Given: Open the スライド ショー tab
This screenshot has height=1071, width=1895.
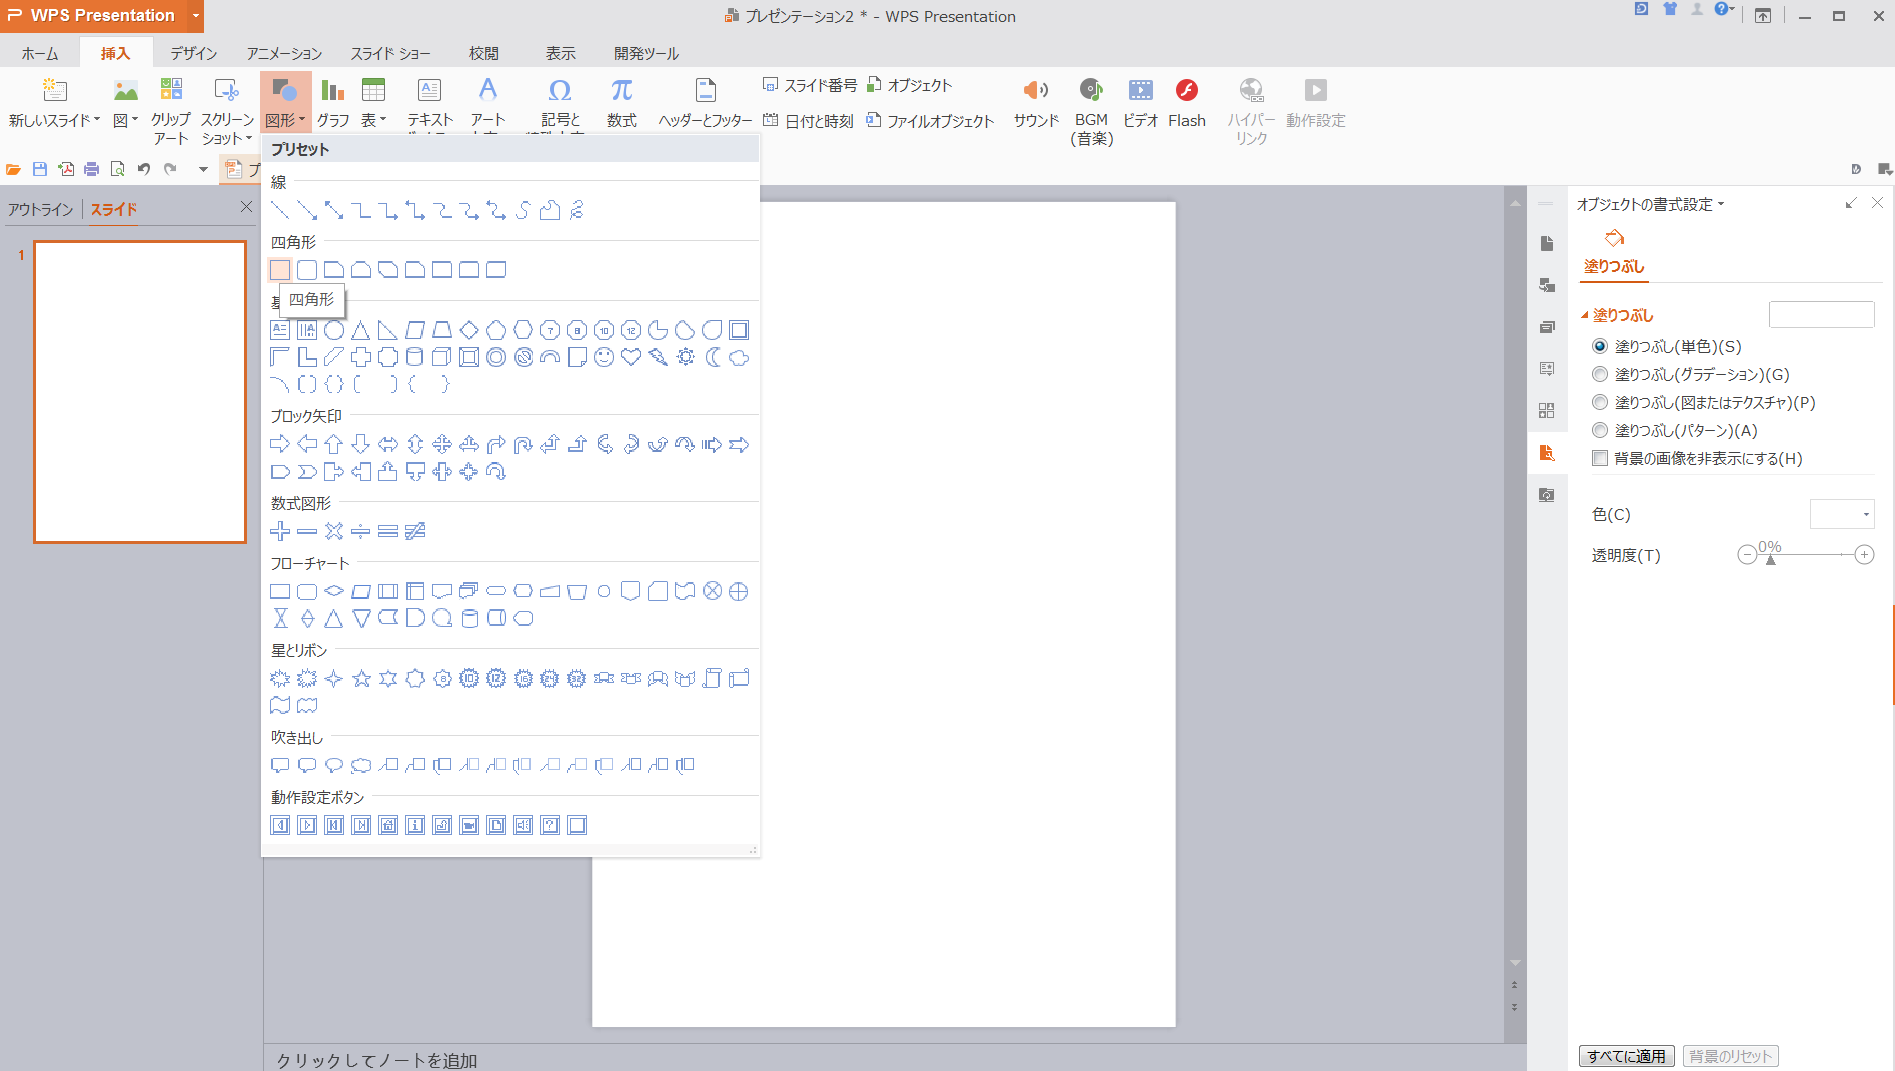Looking at the screenshot, I should [390, 53].
